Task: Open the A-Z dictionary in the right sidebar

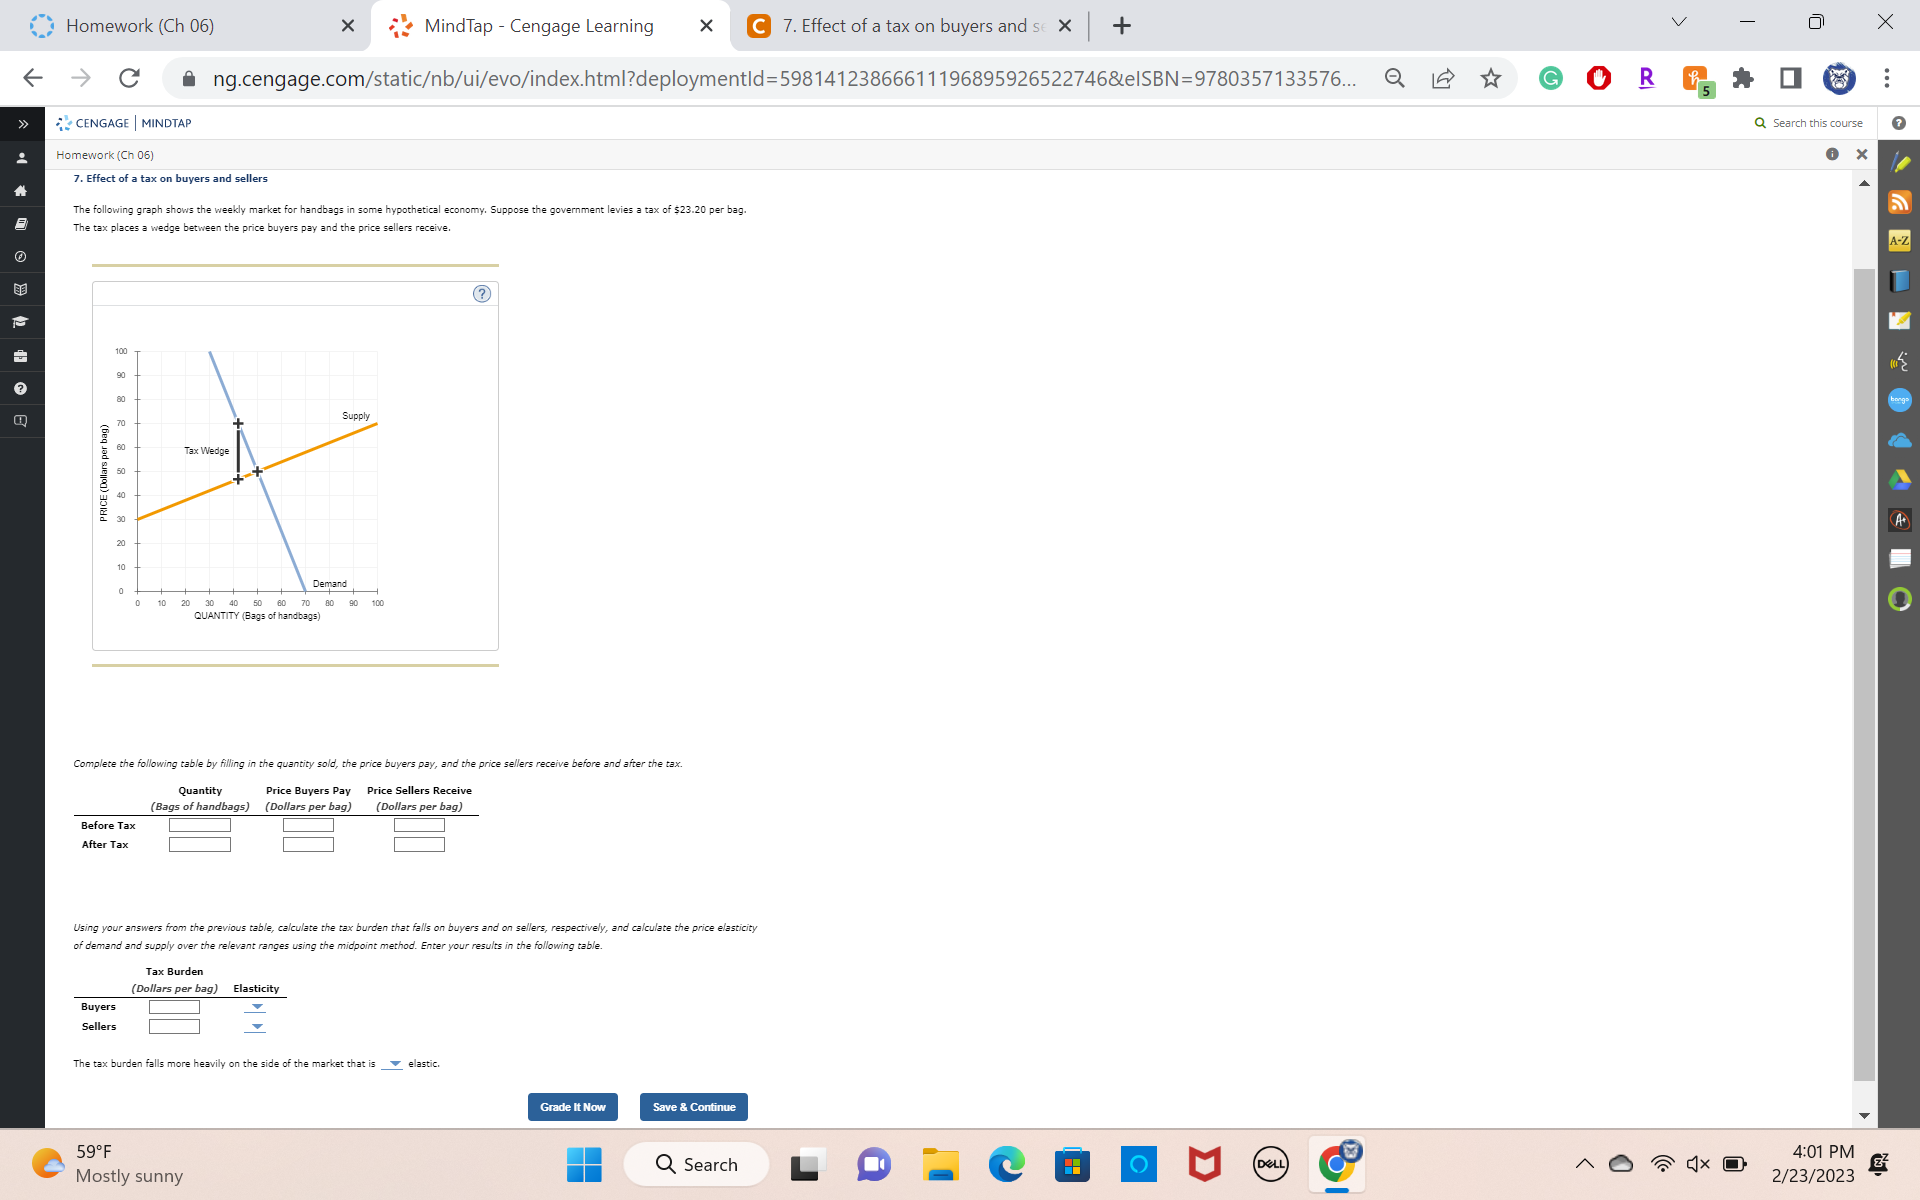Action: [x=1901, y=240]
